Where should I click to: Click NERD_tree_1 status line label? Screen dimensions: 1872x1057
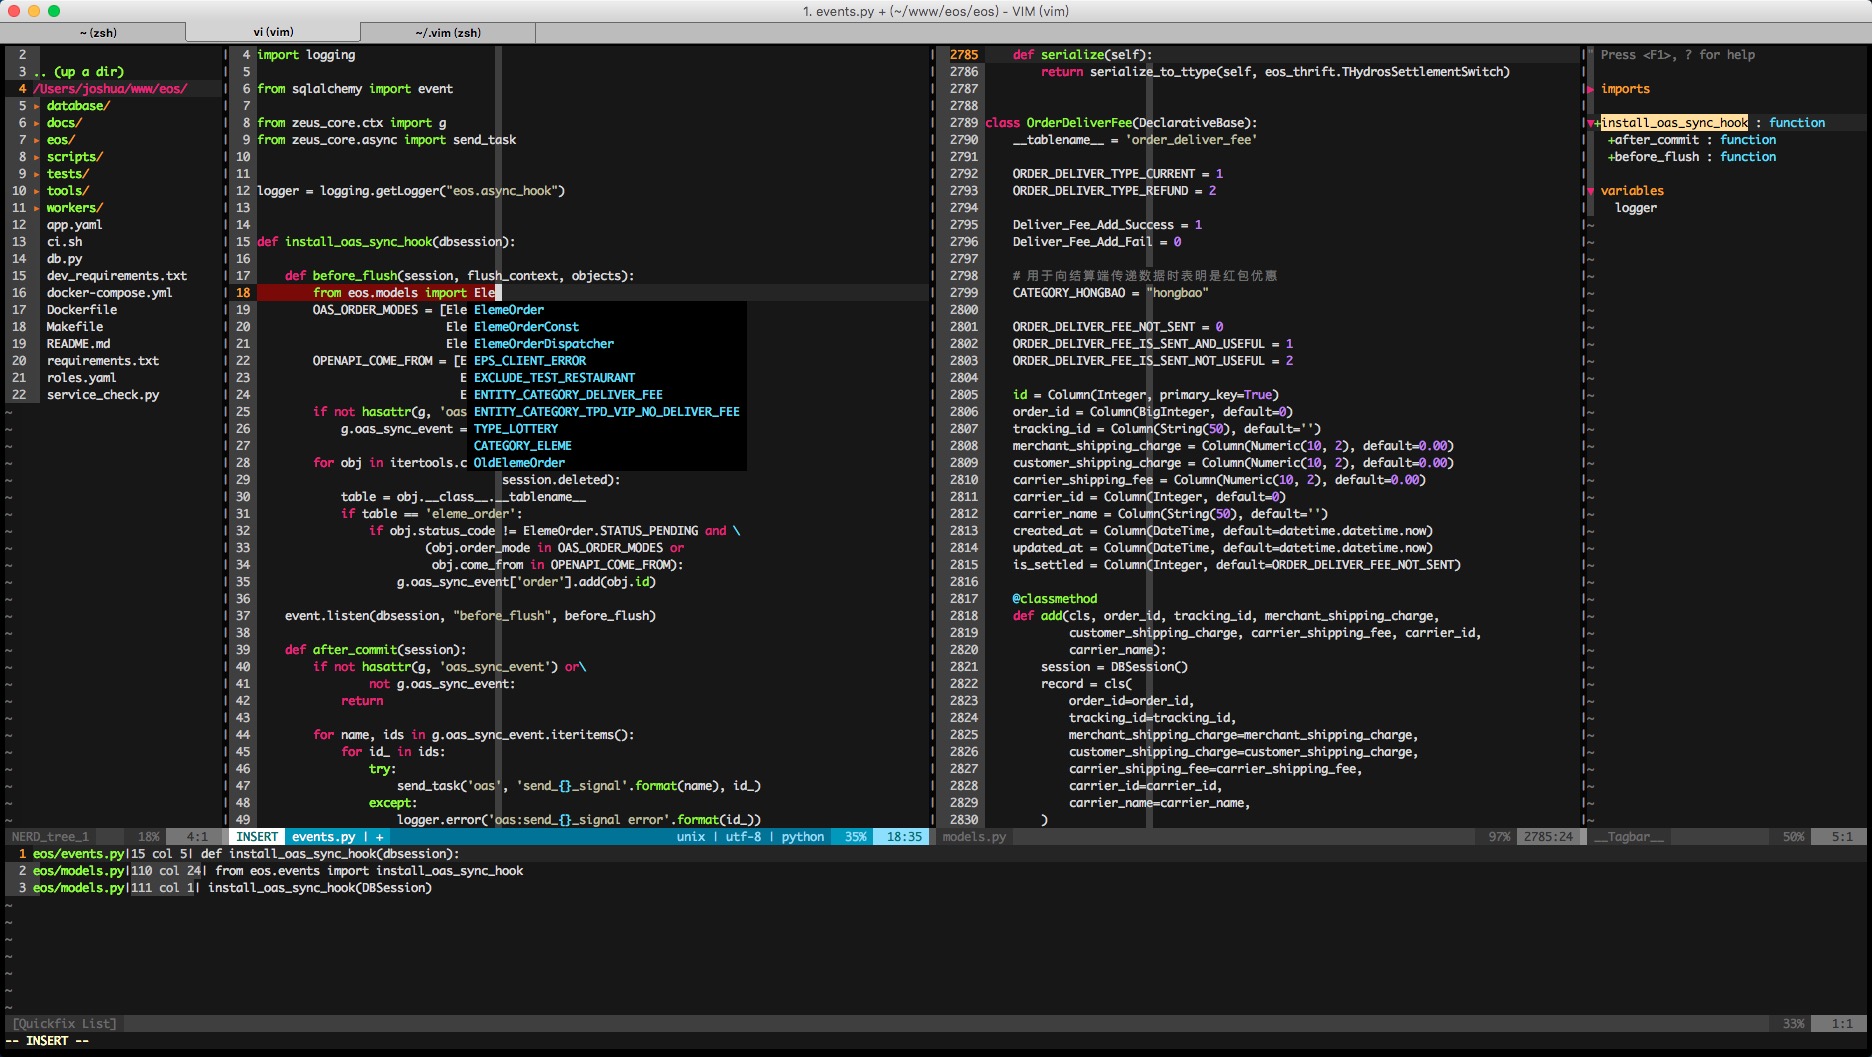(50, 837)
